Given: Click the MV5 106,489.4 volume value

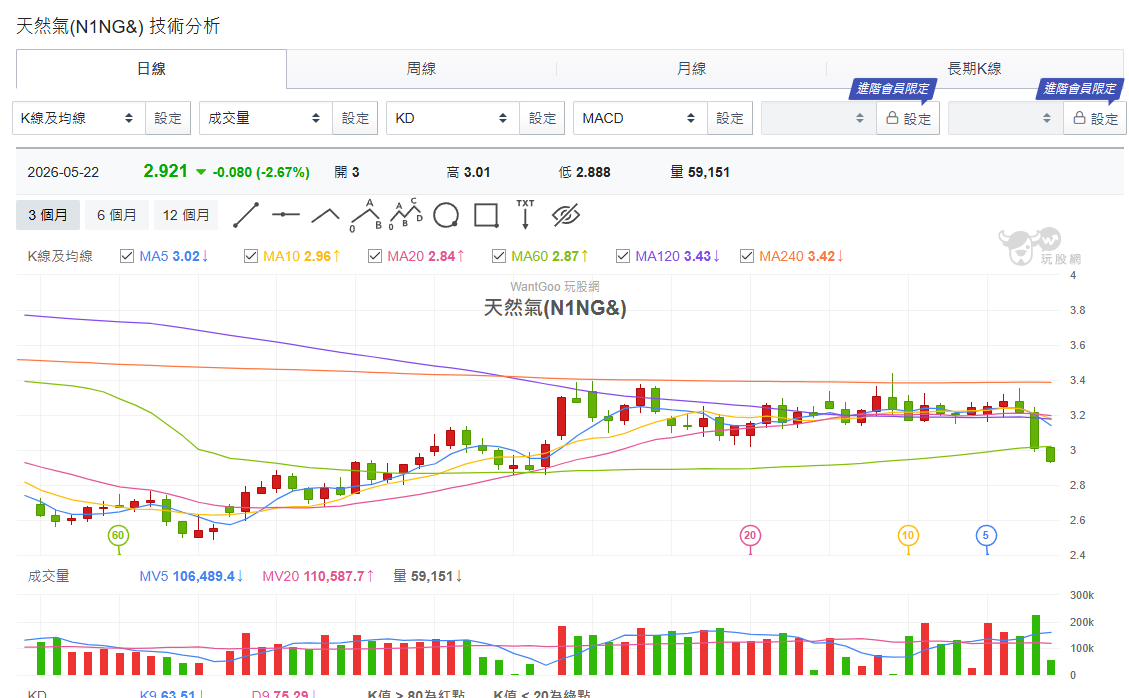Looking at the screenshot, I should [191, 576].
